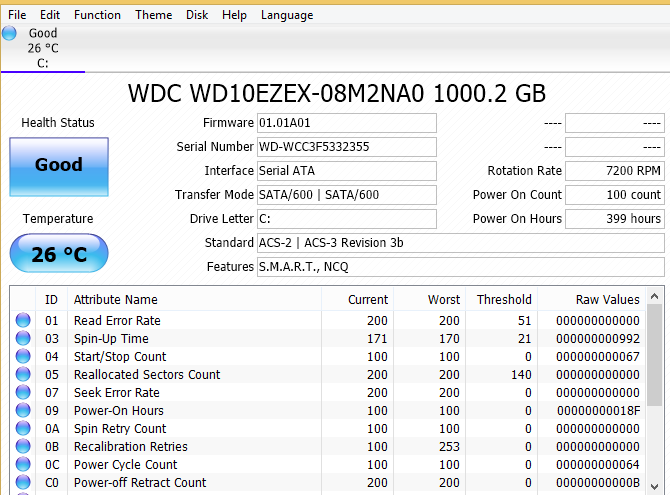Viewport: 670px width, 495px height.
Task: Open the Disk menu
Action: (197, 15)
